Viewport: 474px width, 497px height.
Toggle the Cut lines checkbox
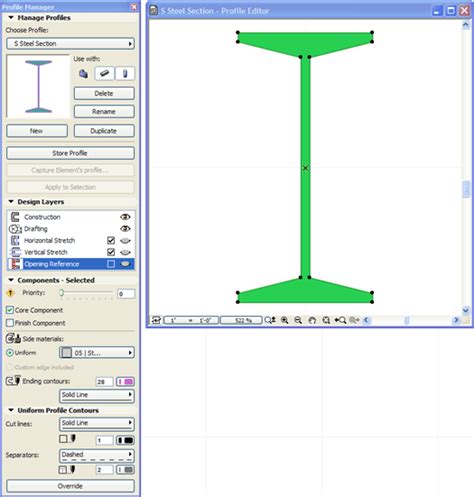pyautogui.click(x=63, y=439)
